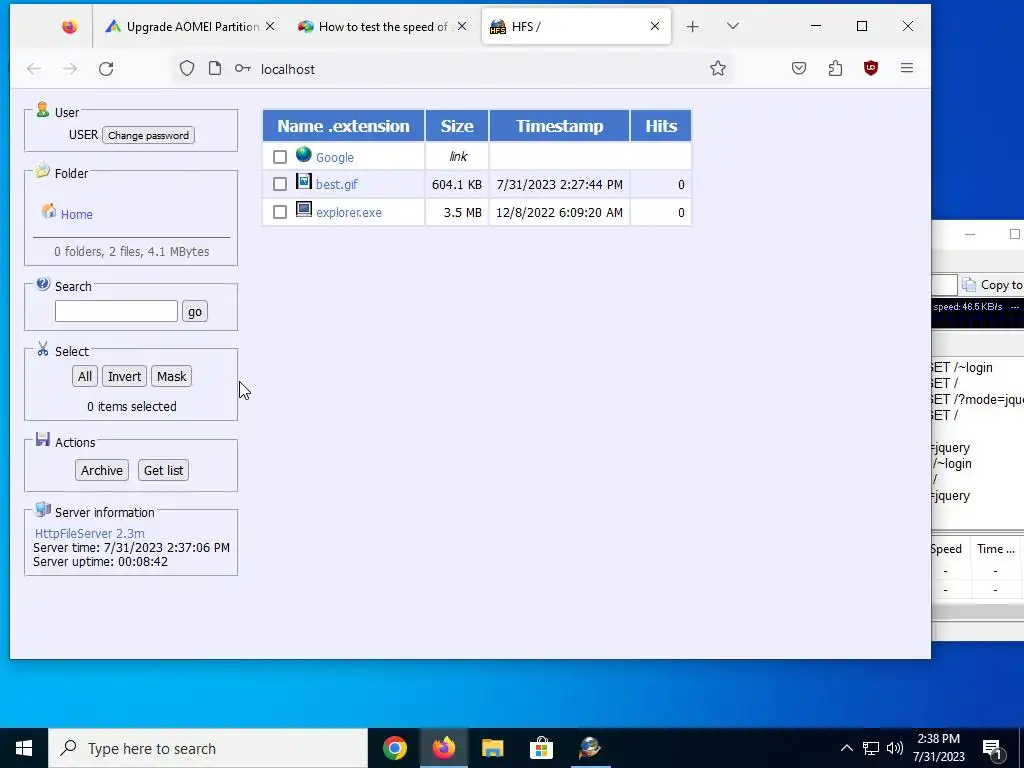Open a new tab
Image resolution: width=1024 pixels, height=768 pixels.
(692, 26)
